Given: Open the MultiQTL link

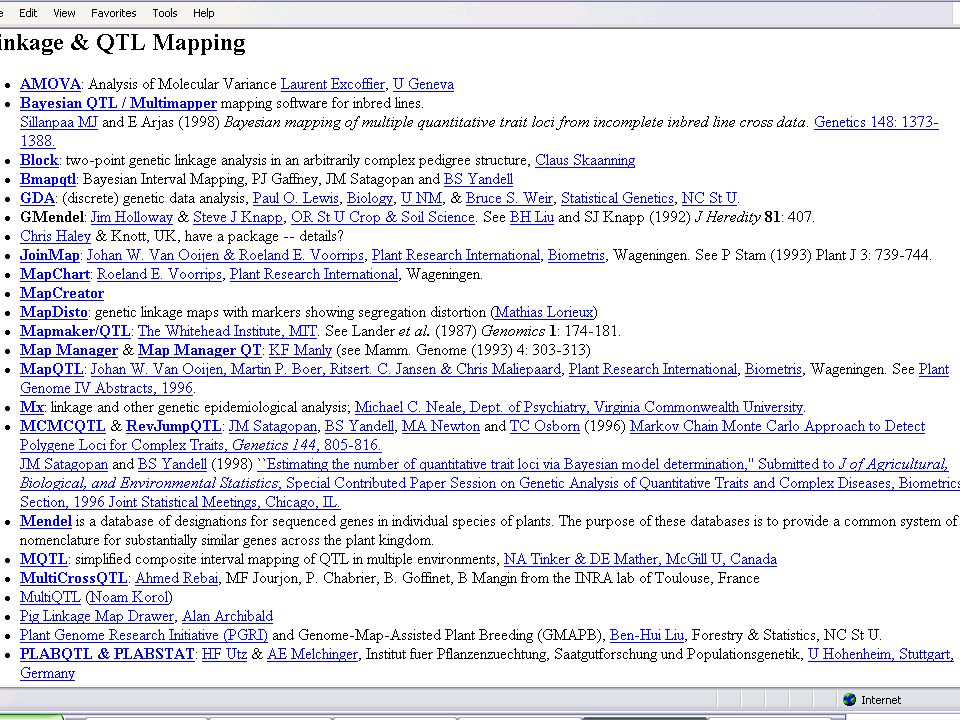Looking at the screenshot, I should 50,597.
